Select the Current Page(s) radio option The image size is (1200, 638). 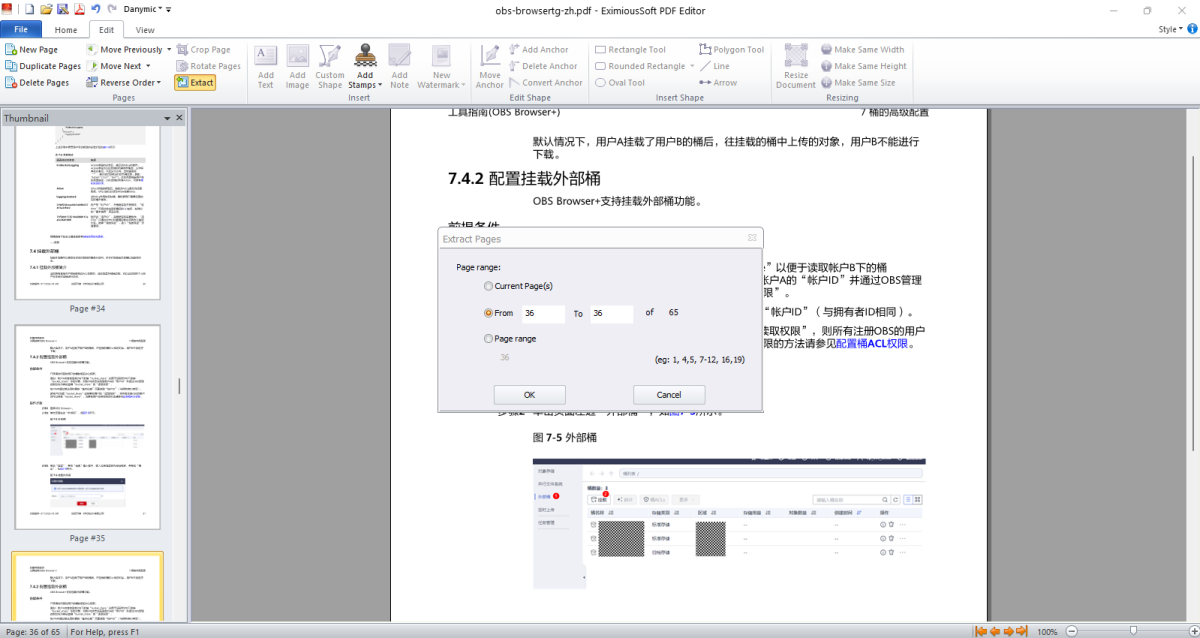[x=489, y=286]
